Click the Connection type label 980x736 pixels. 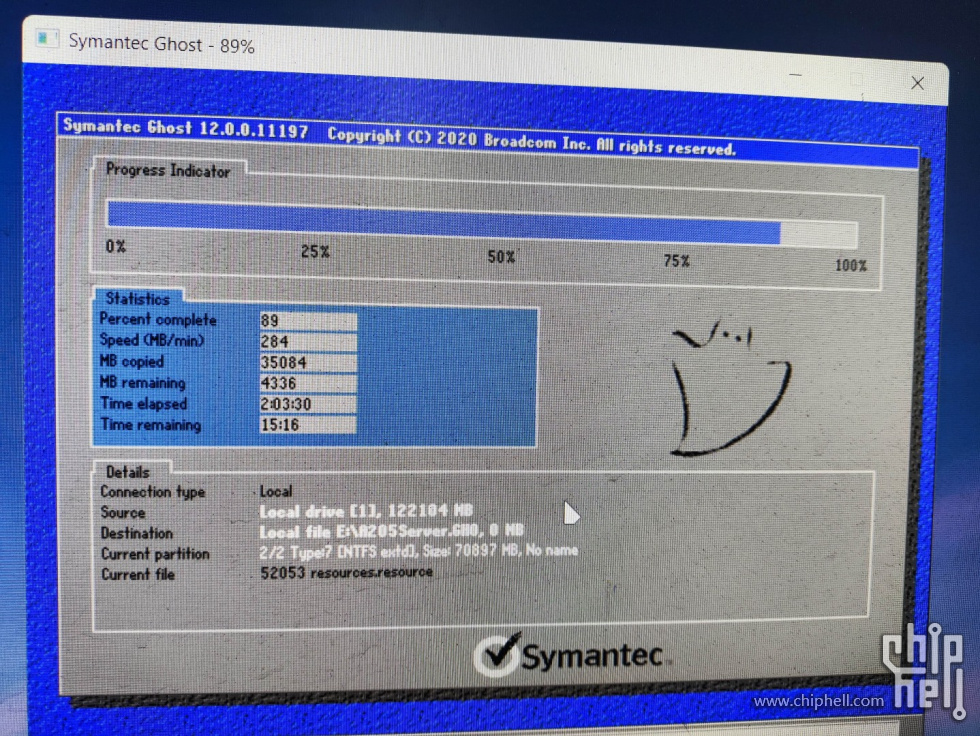(x=153, y=492)
